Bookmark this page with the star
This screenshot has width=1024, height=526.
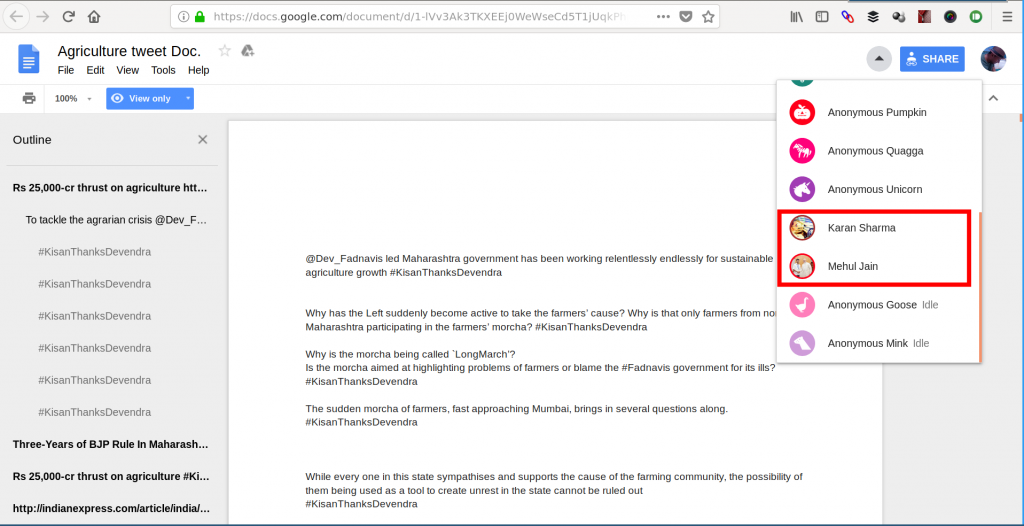coord(708,17)
